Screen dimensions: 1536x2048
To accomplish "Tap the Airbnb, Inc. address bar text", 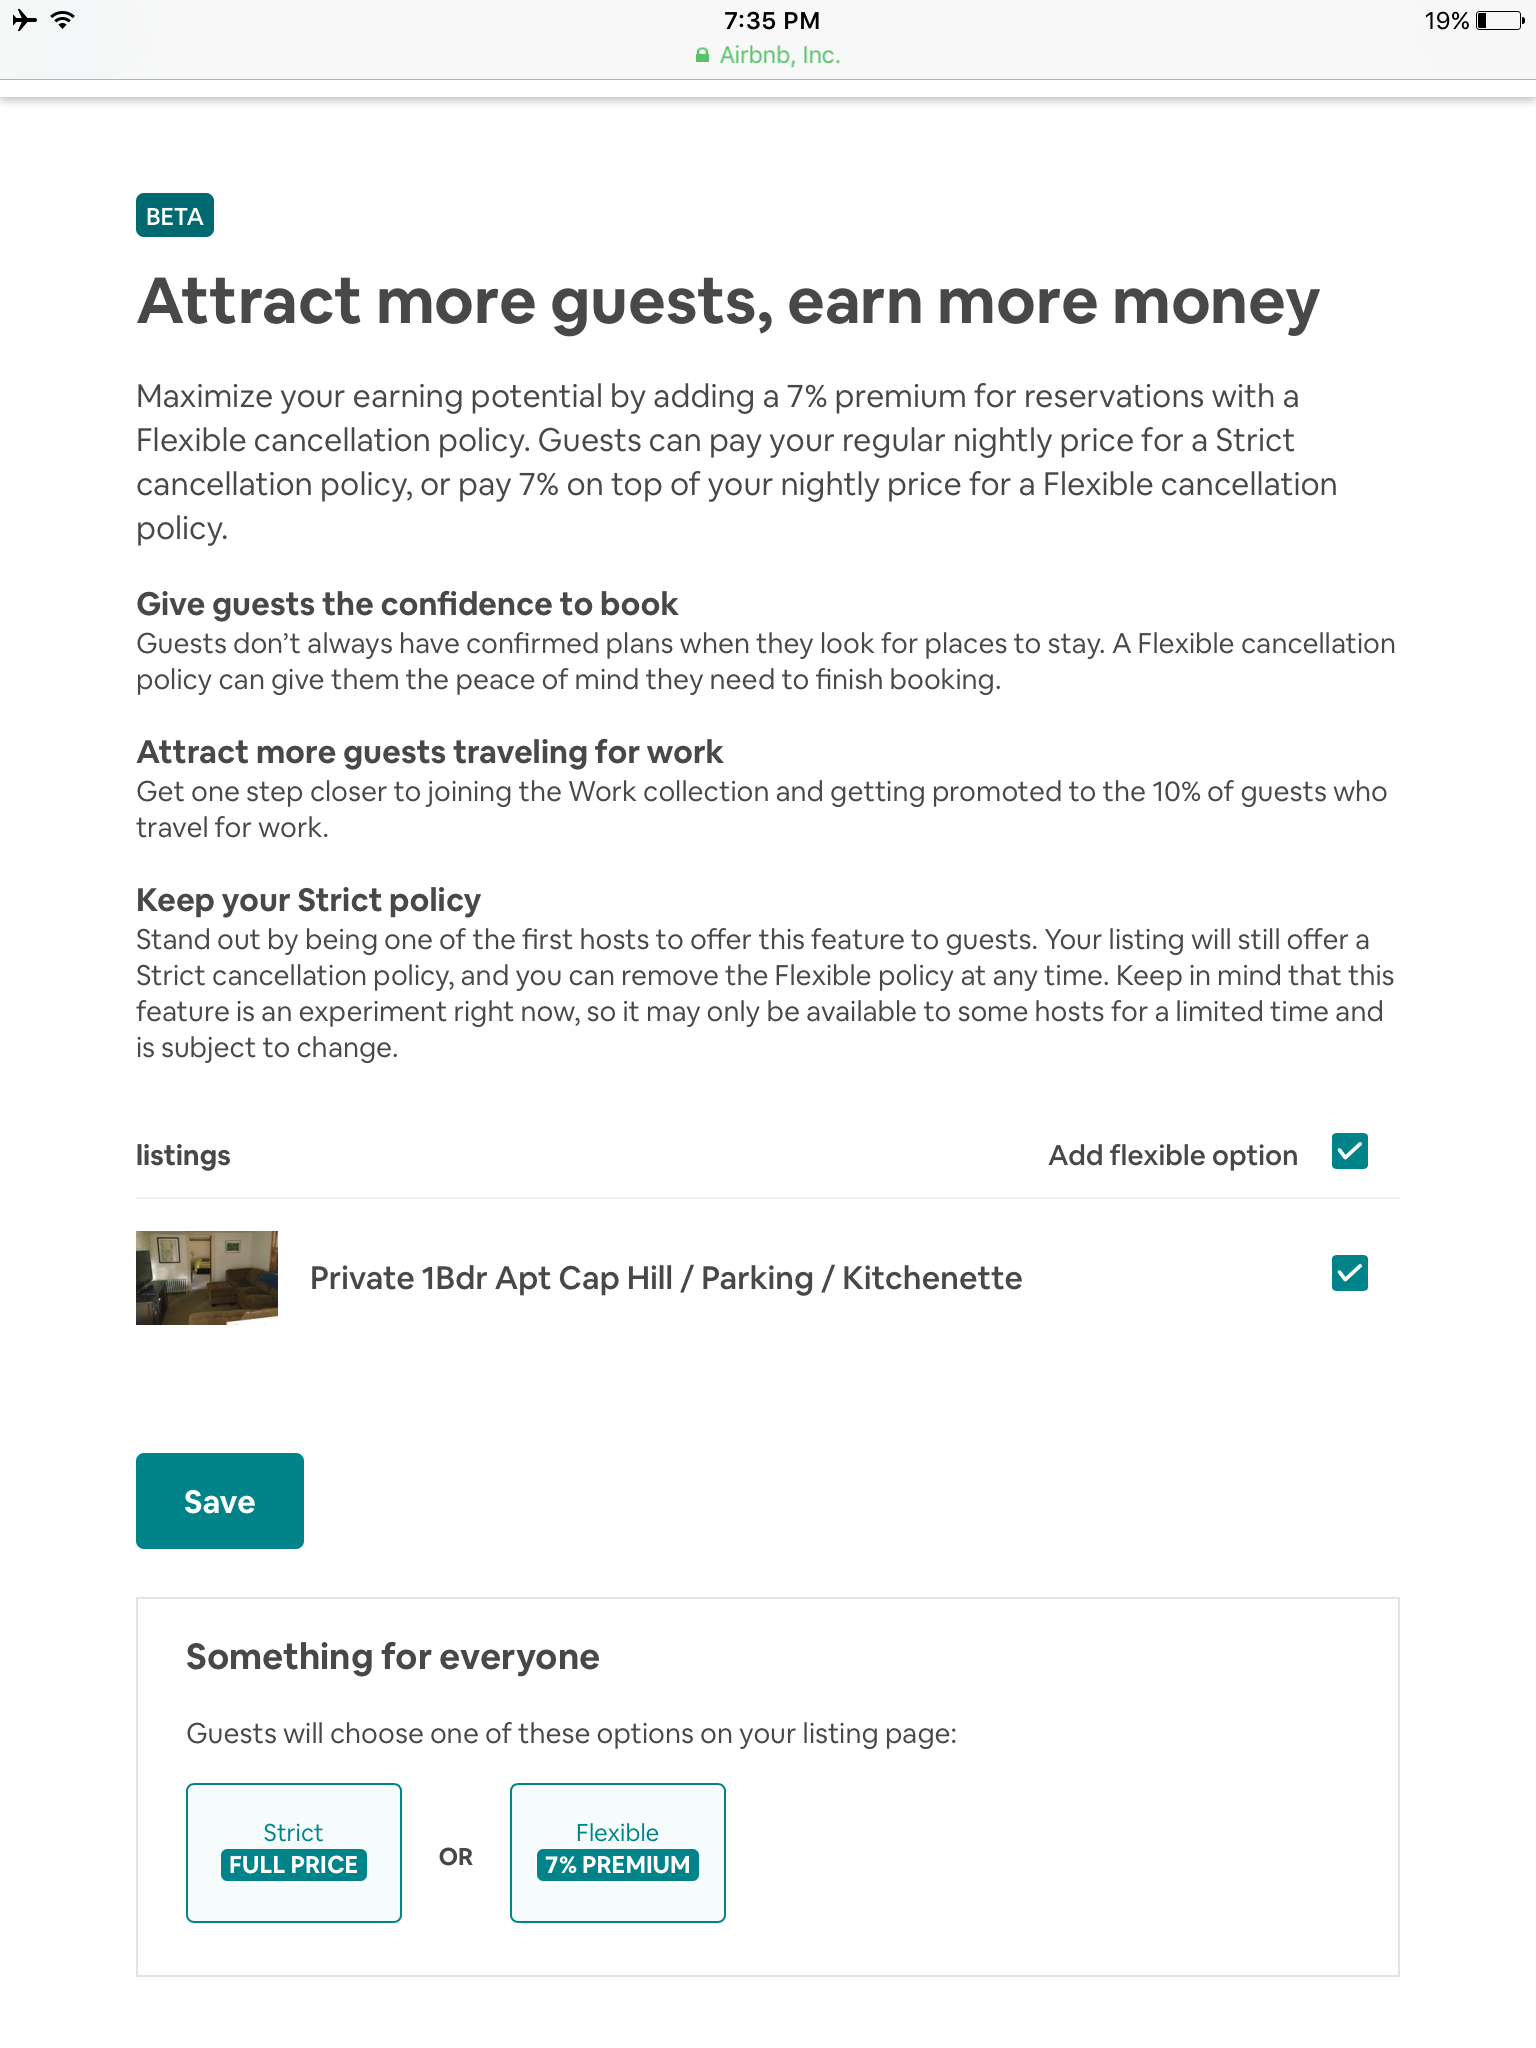I will pyautogui.click(x=779, y=55).
